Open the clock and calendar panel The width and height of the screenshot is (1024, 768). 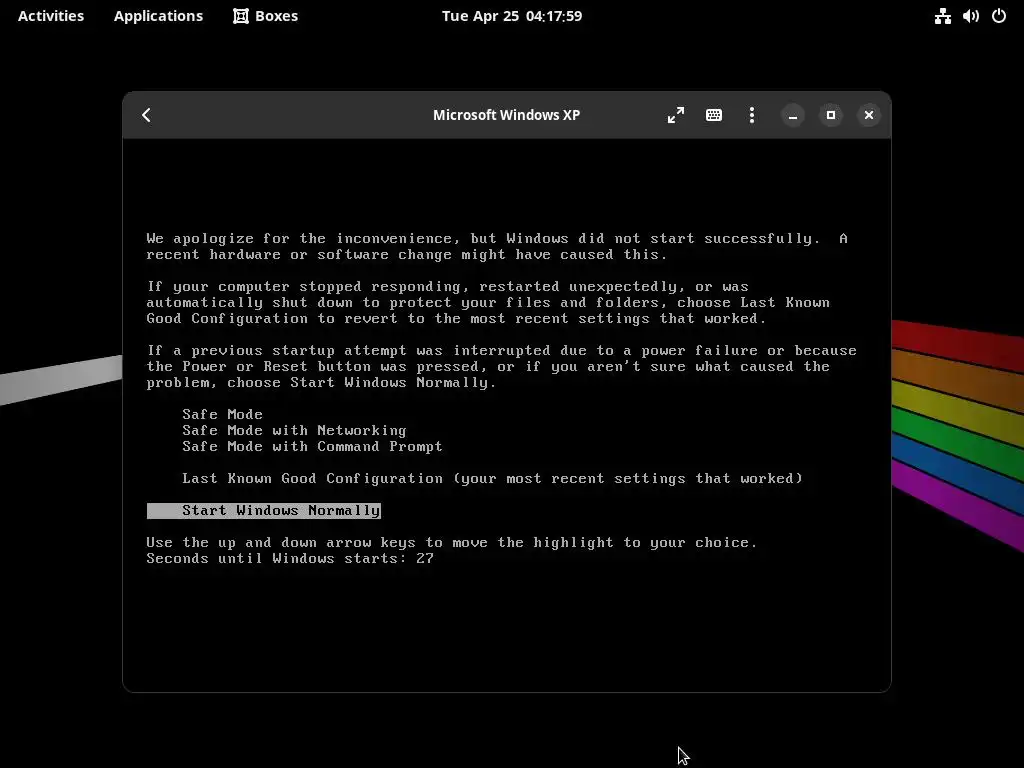tap(512, 16)
